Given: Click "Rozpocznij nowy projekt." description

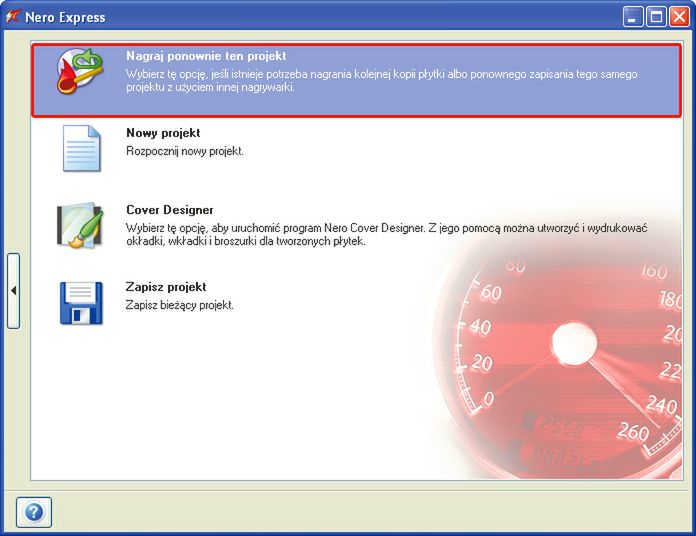Looking at the screenshot, I should [x=185, y=151].
